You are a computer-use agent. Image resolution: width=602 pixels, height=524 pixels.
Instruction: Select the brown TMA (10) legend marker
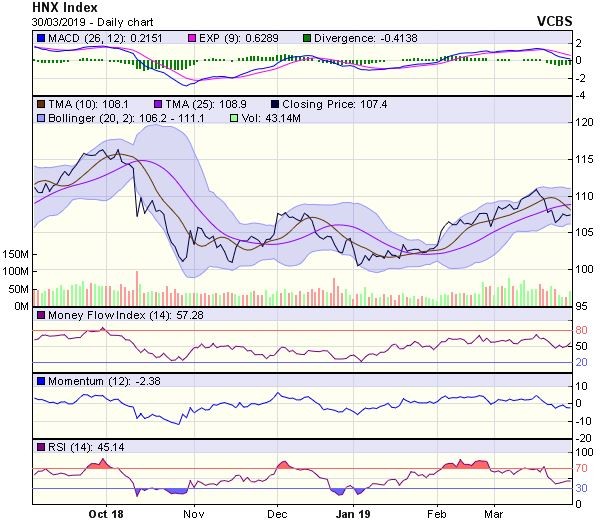(x=40, y=103)
